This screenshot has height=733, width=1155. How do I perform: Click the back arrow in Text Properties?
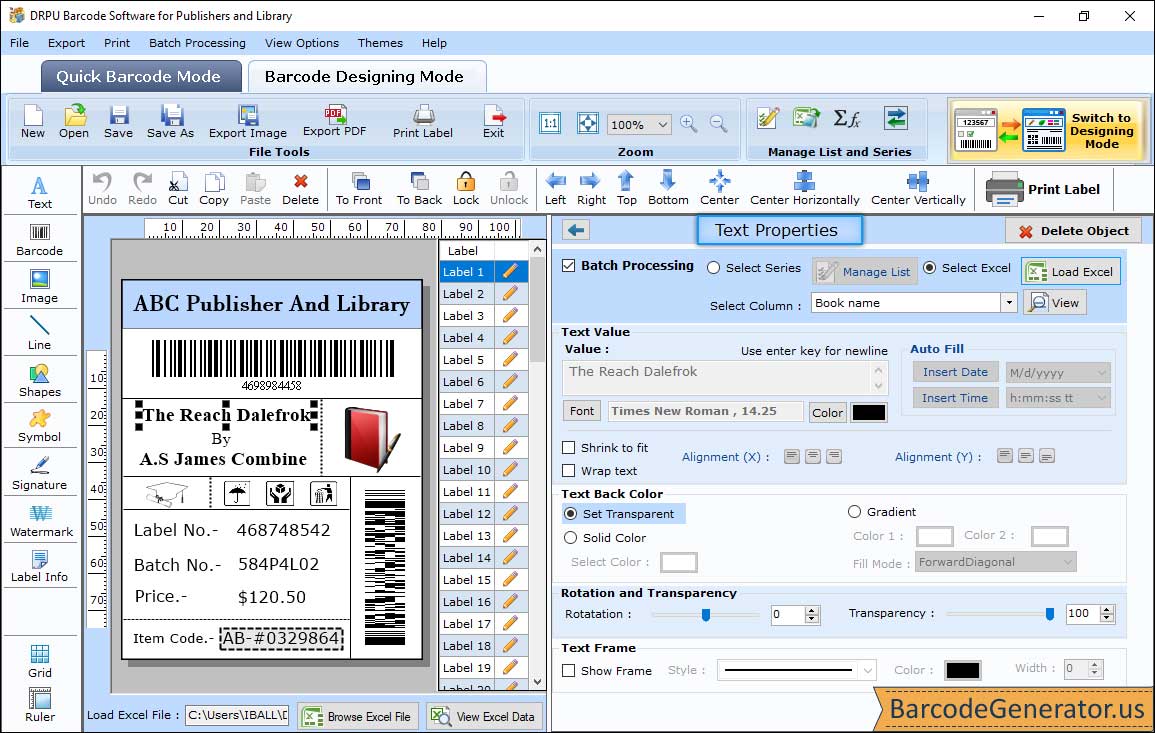click(x=576, y=231)
